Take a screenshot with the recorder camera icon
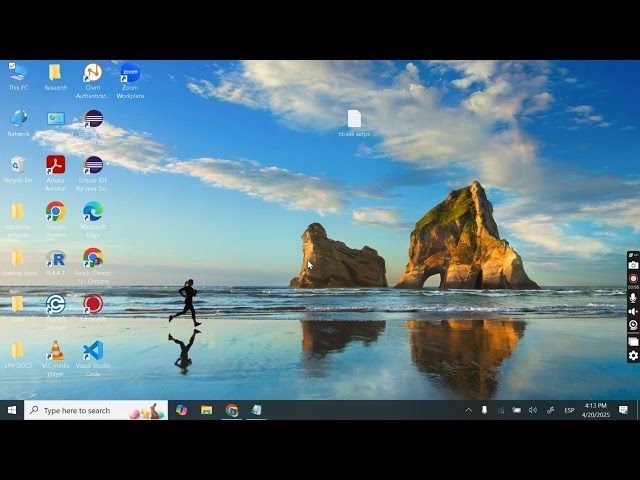This screenshot has height=480, width=640. point(633,265)
